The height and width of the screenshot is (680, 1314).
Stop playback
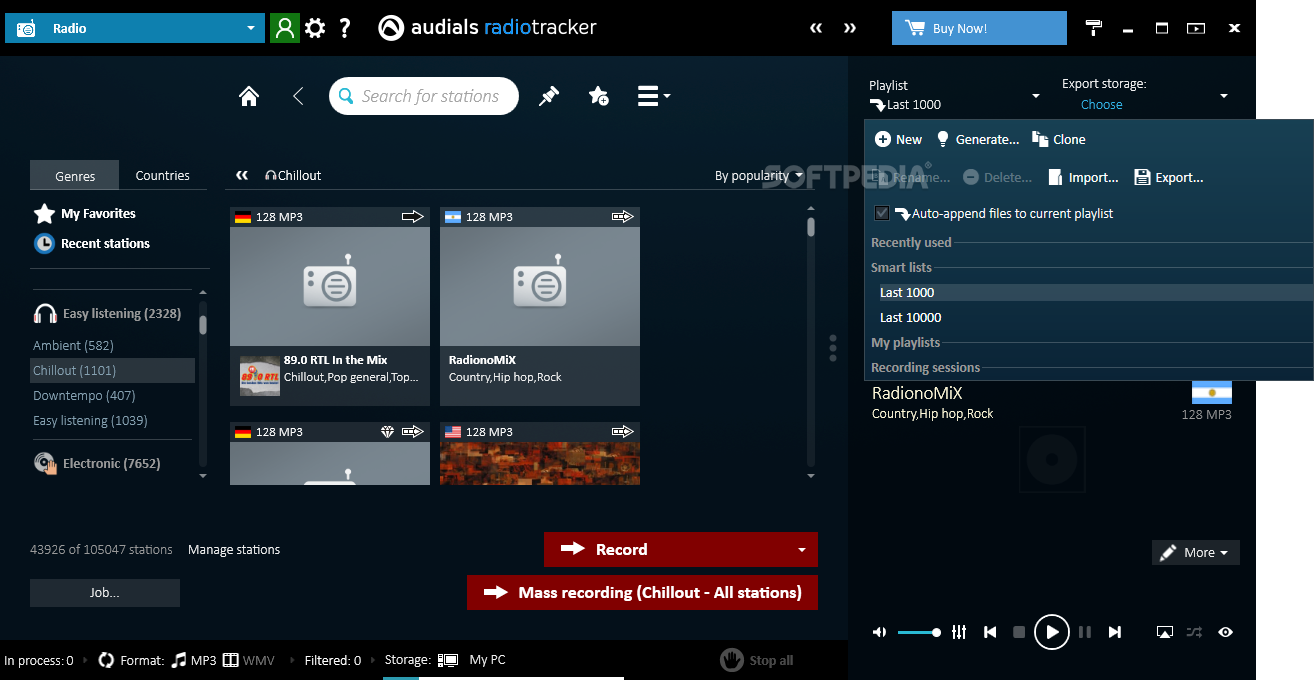pos(1019,632)
